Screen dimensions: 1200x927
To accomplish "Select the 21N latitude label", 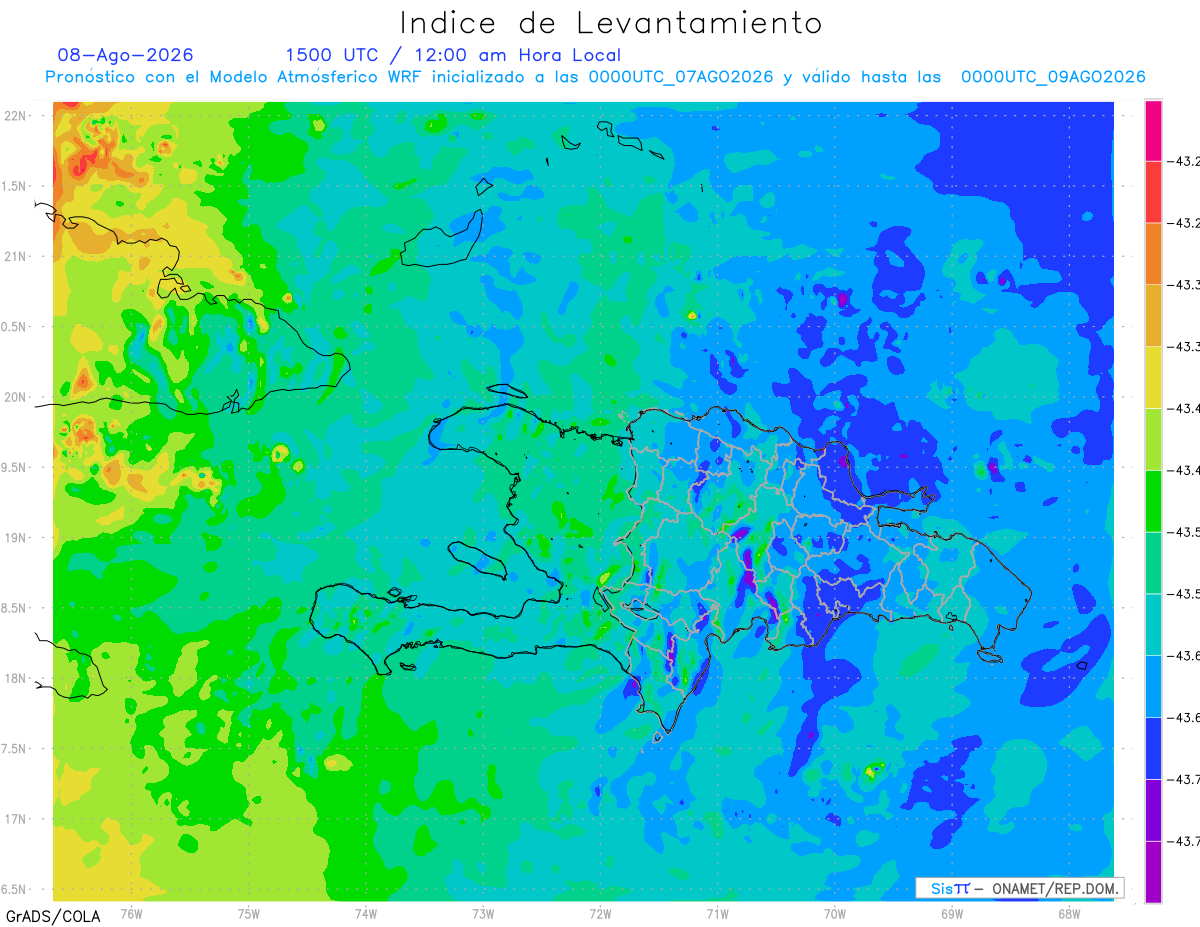I will click(x=16, y=257).
